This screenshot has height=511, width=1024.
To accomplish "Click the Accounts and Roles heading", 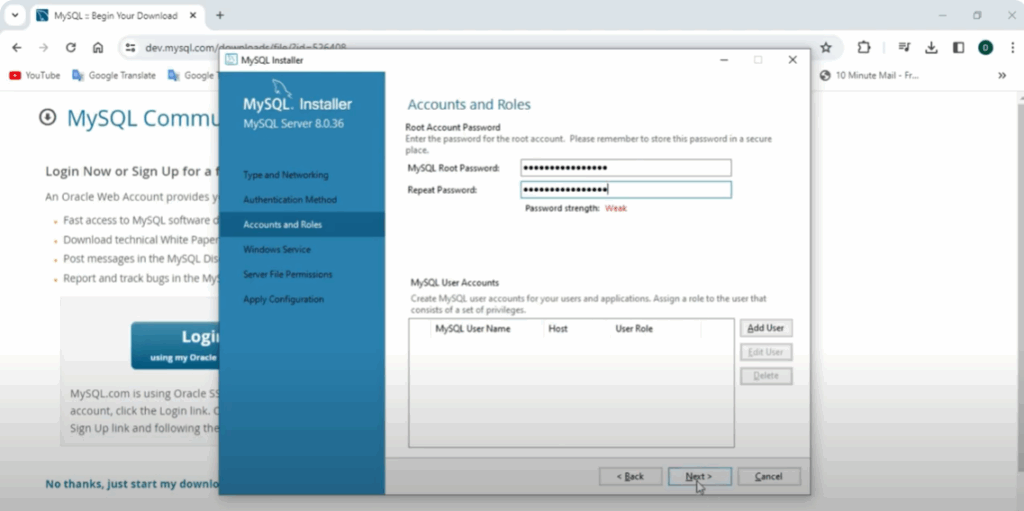I will (x=469, y=105).
